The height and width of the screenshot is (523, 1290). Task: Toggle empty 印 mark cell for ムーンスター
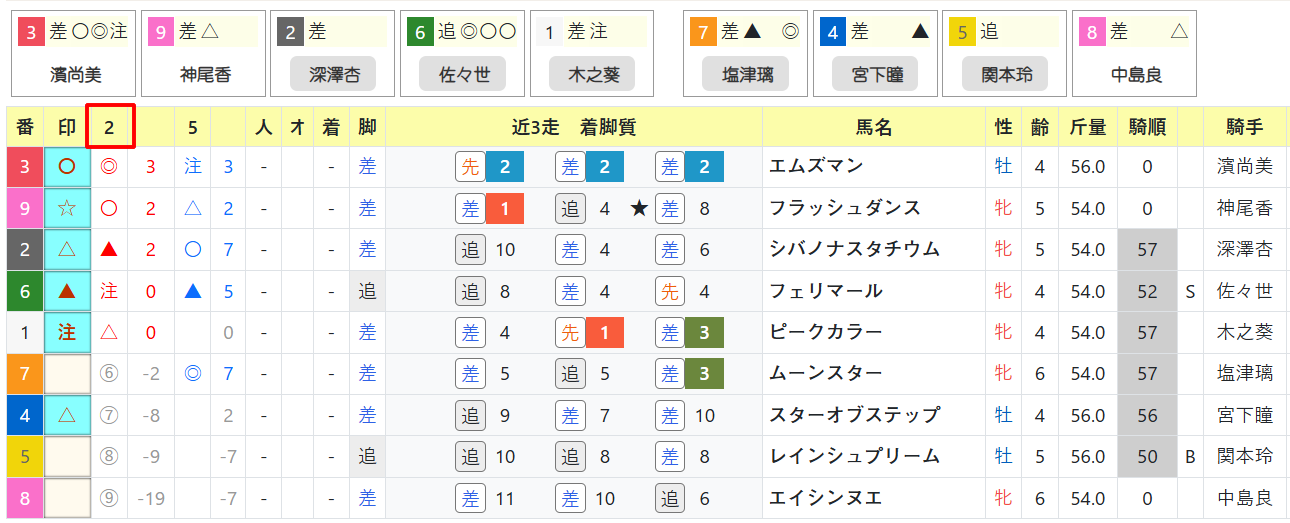pos(67,374)
